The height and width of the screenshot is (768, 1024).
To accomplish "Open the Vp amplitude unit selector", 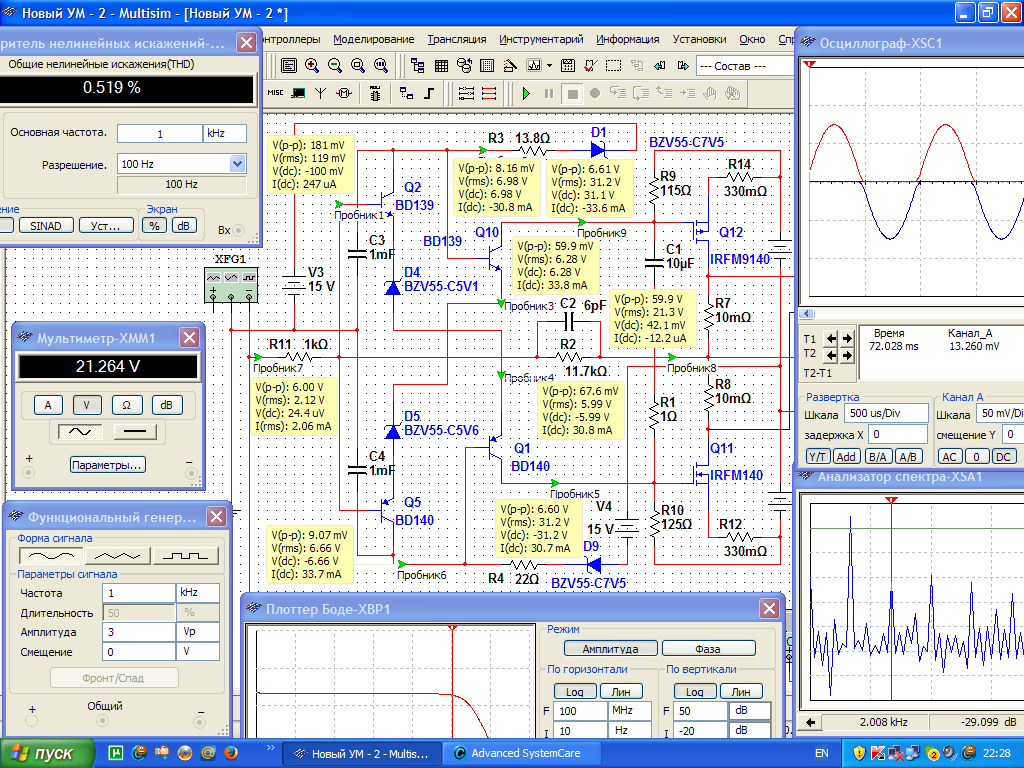I will click(x=198, y=632).
